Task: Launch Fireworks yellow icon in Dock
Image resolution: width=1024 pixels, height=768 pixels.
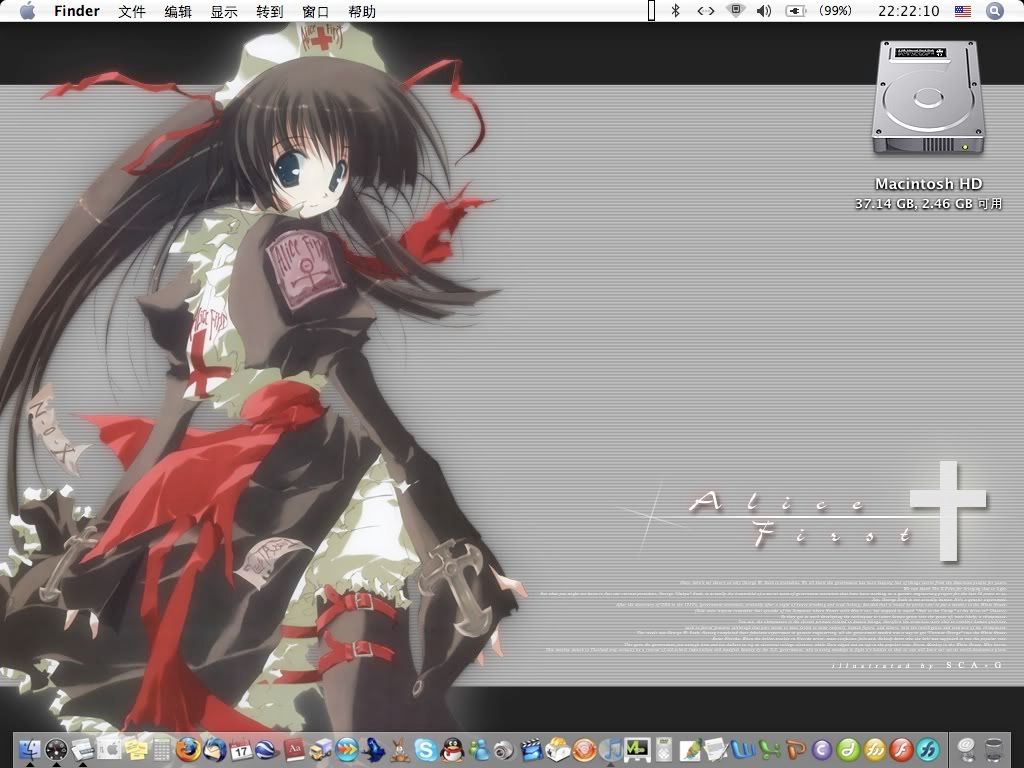Action: (875, 749)
